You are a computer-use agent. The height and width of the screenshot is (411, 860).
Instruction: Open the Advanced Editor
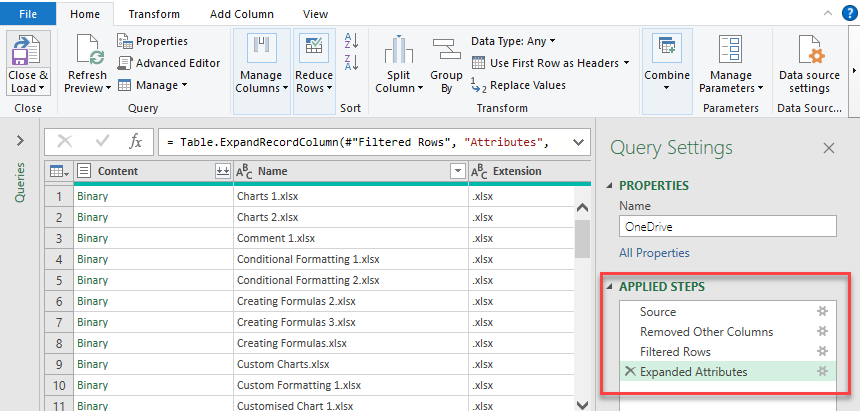[x=168, y=63]
